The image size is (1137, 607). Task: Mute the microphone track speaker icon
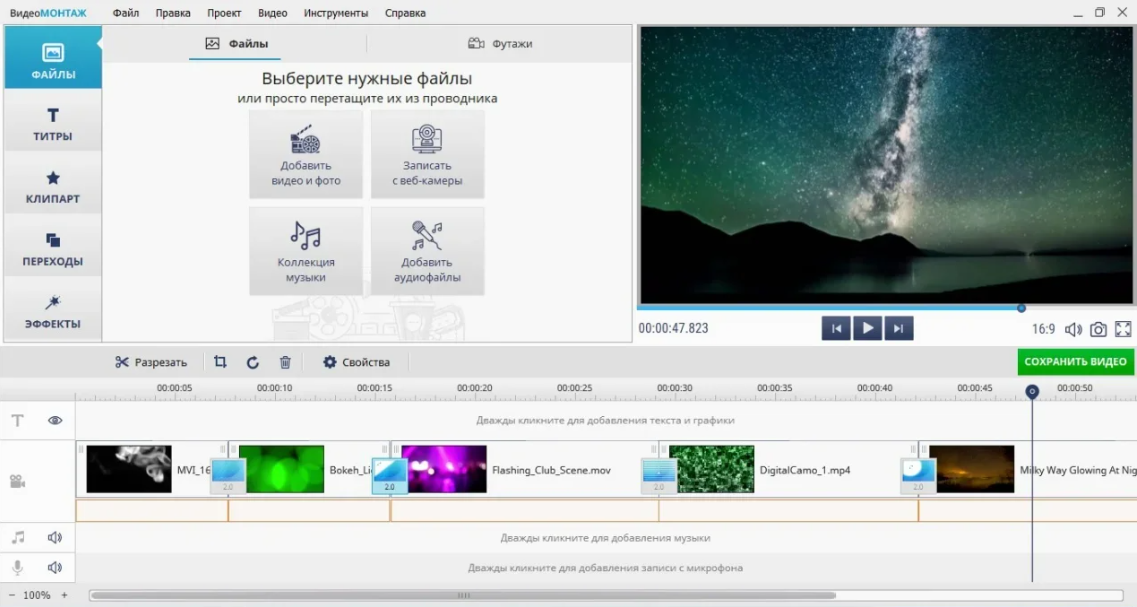55,568
